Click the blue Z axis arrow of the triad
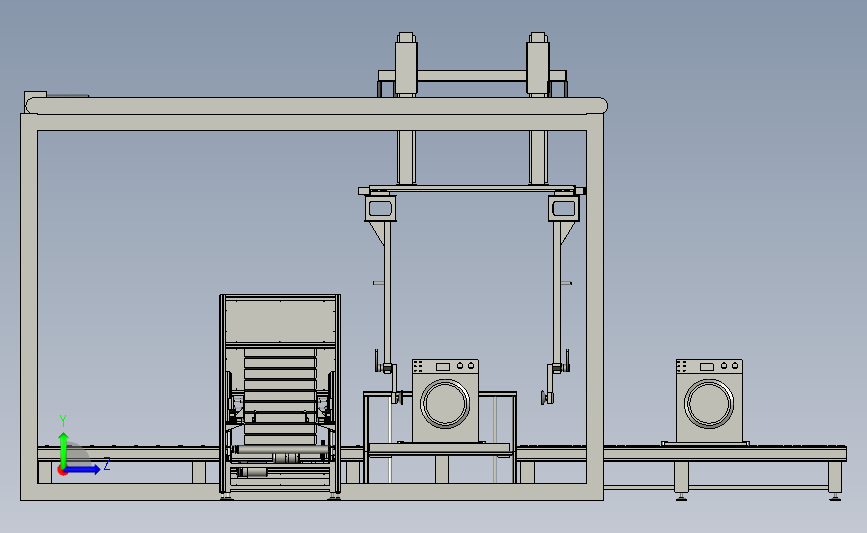Screen dimensions: 867x533 [83, 469]
